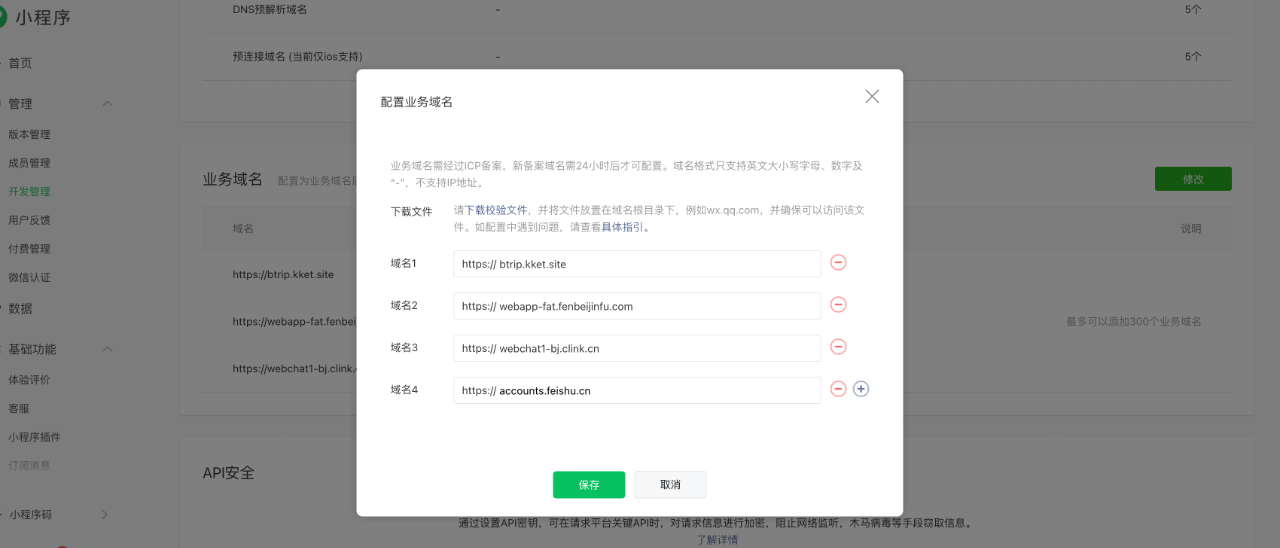Open 用户反馈 in the sidebar

pyautogui.click(x=29, y=220)
